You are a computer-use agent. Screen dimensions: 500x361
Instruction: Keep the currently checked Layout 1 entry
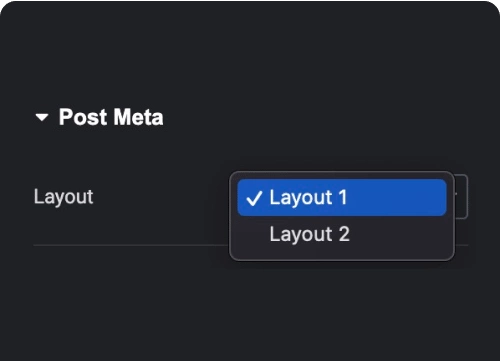[342, 197]
